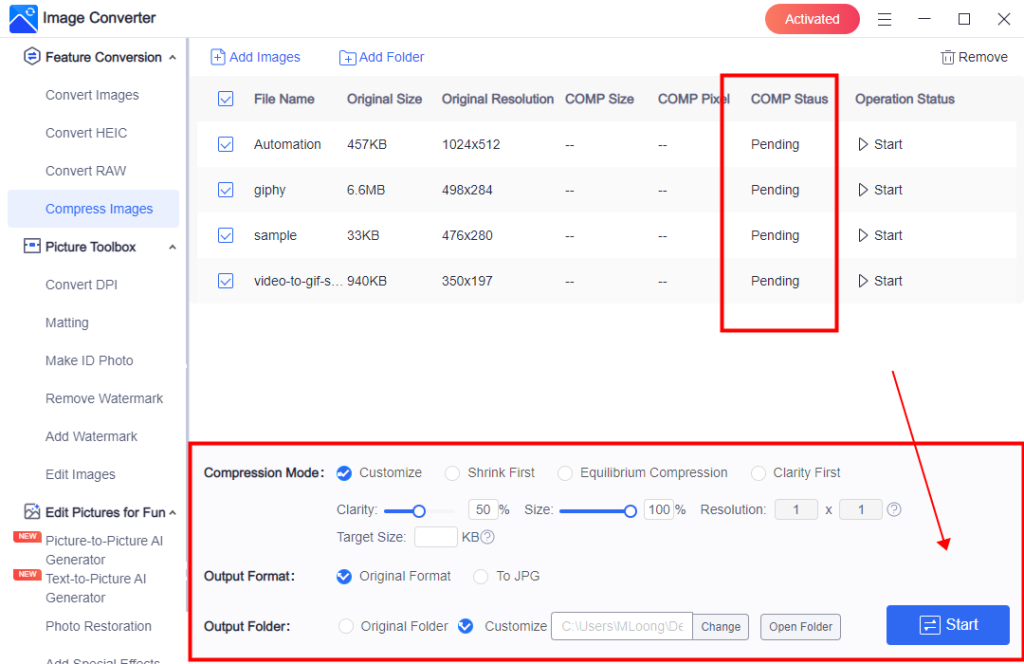The height and width of the screenshot is (664, 1024).
Task: Open the hamburger menu
Action: click(884, 18)
